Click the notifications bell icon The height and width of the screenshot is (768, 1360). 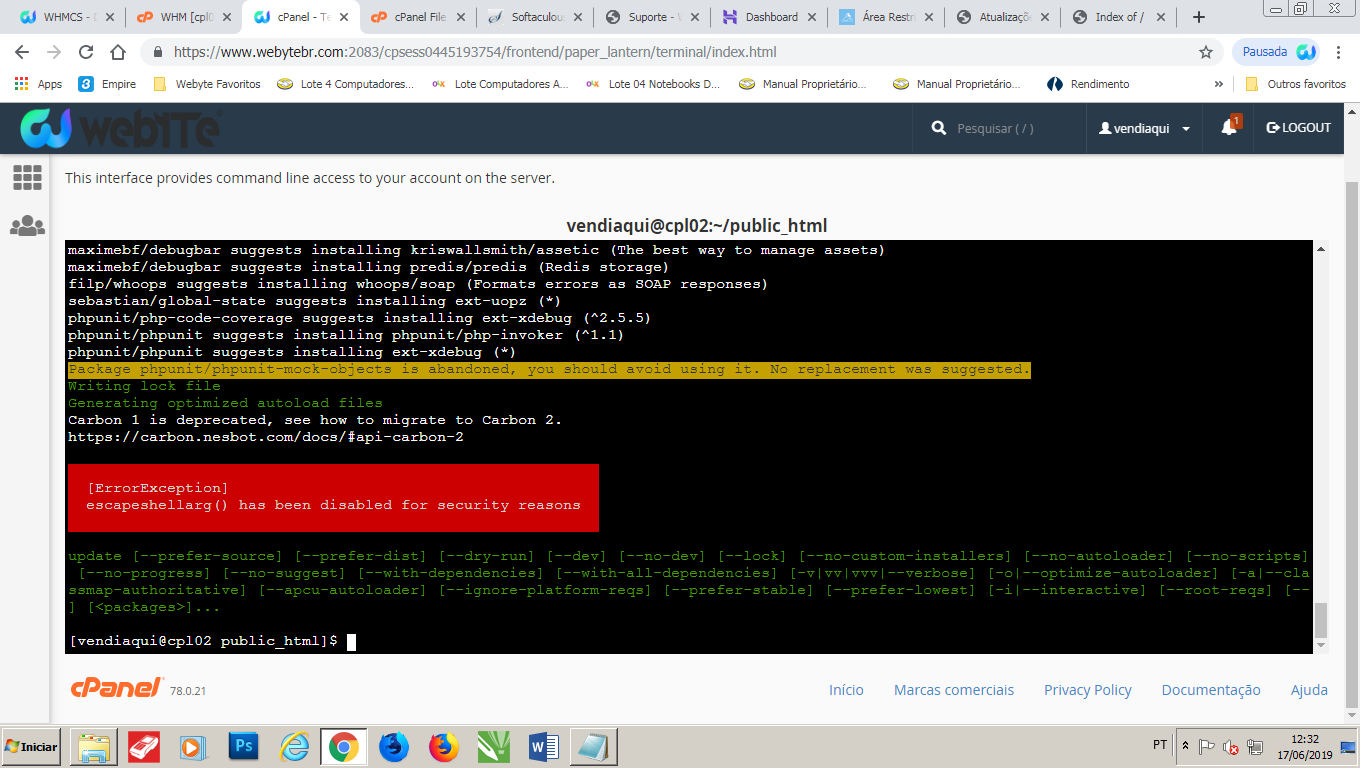pyautogui.click(x=1229, y=128)
